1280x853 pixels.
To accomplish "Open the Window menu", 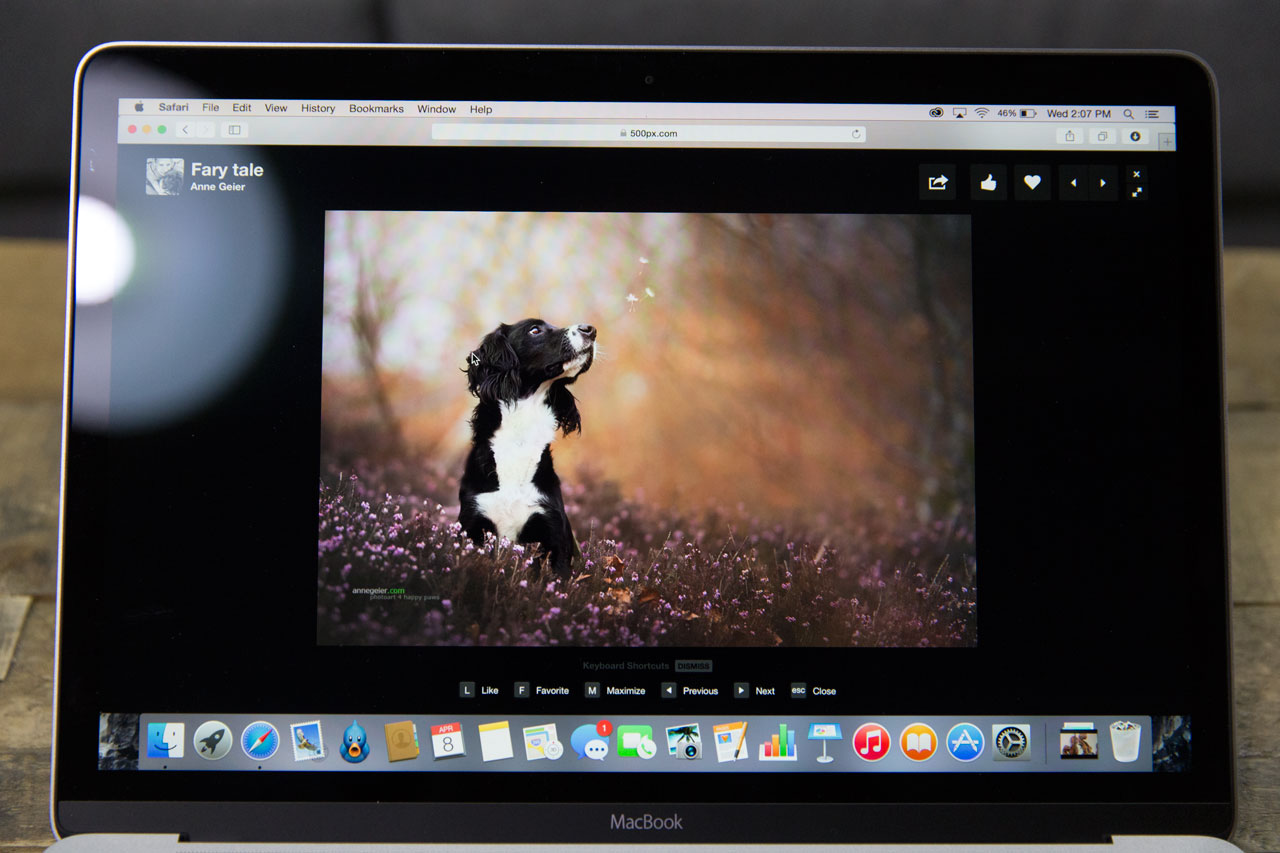I will [x=437, y=109].
